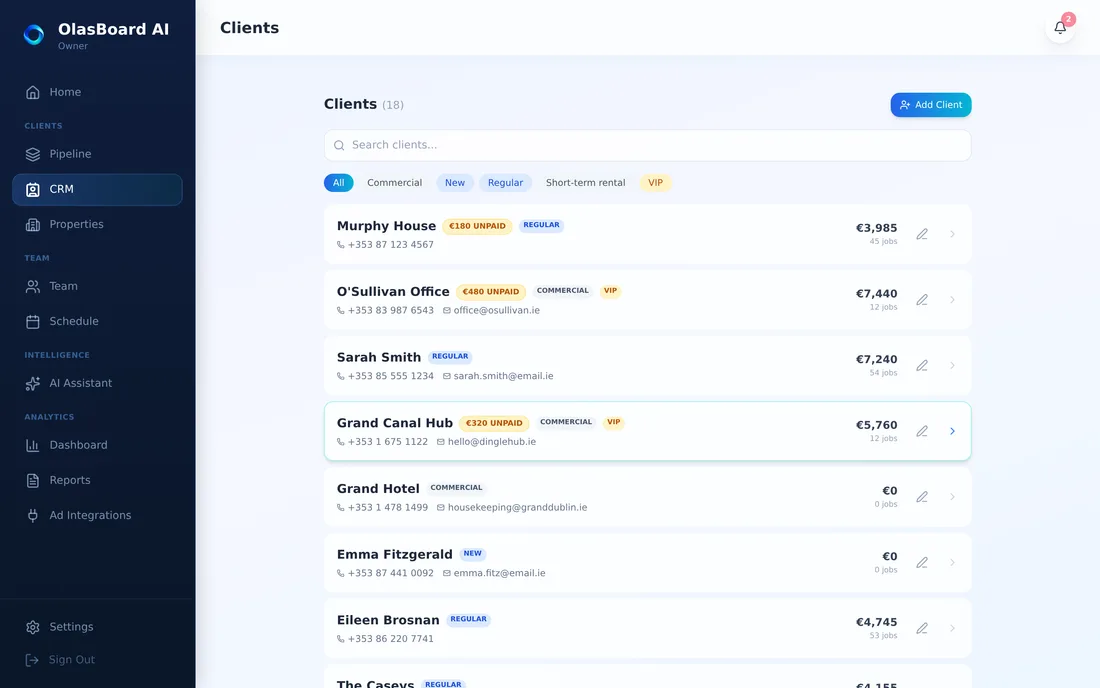Click the Add Client button

(931, 104)
